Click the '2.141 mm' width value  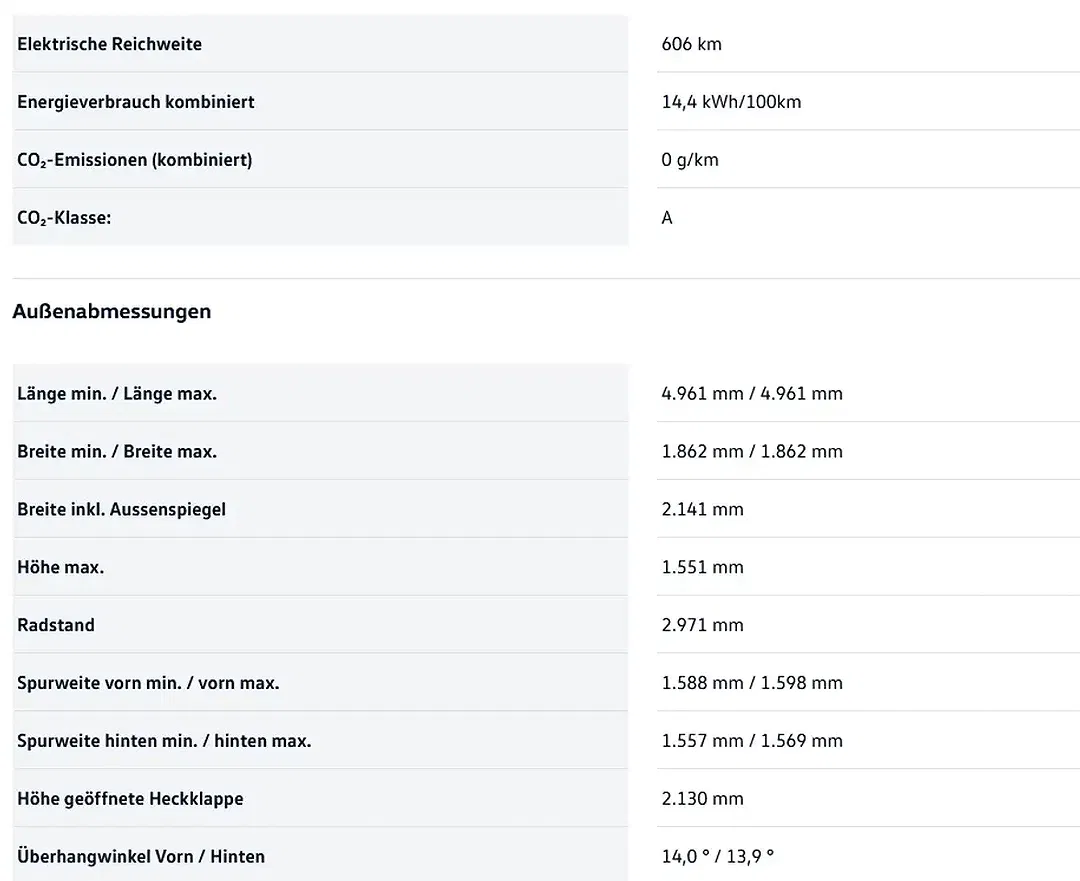click(x=703, y=509)
